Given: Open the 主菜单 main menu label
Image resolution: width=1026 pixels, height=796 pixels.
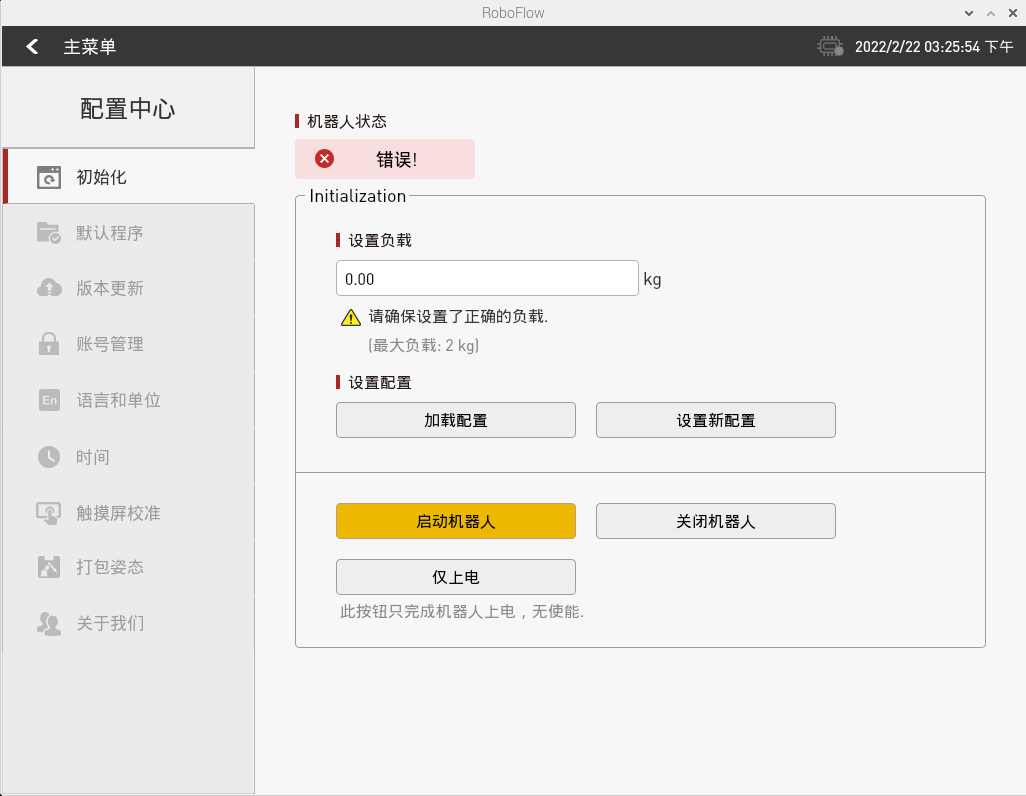Looking at the screenshot, I should click(90, 47).
